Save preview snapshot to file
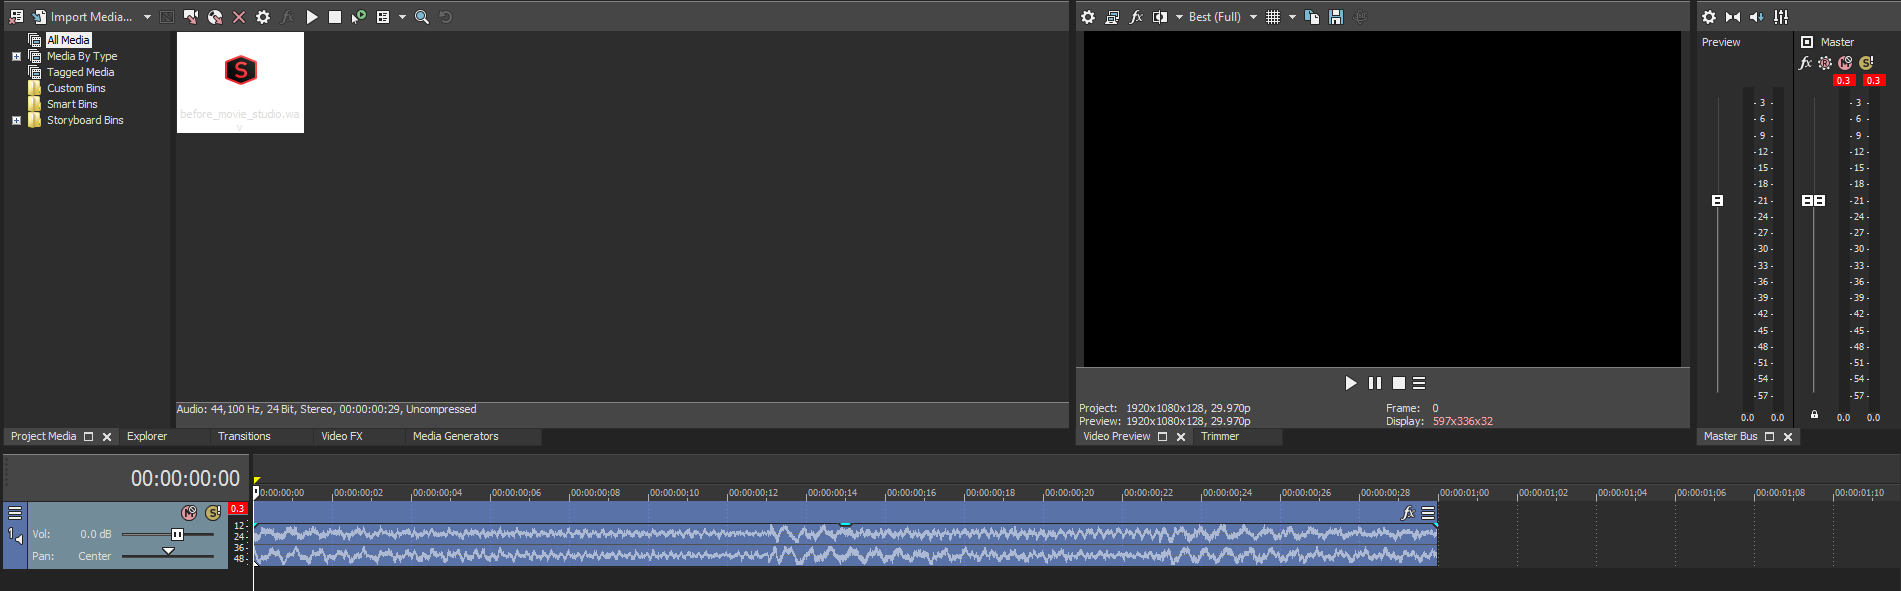The height and width of the screenshot is (591, 1901). click(1336, 17)
